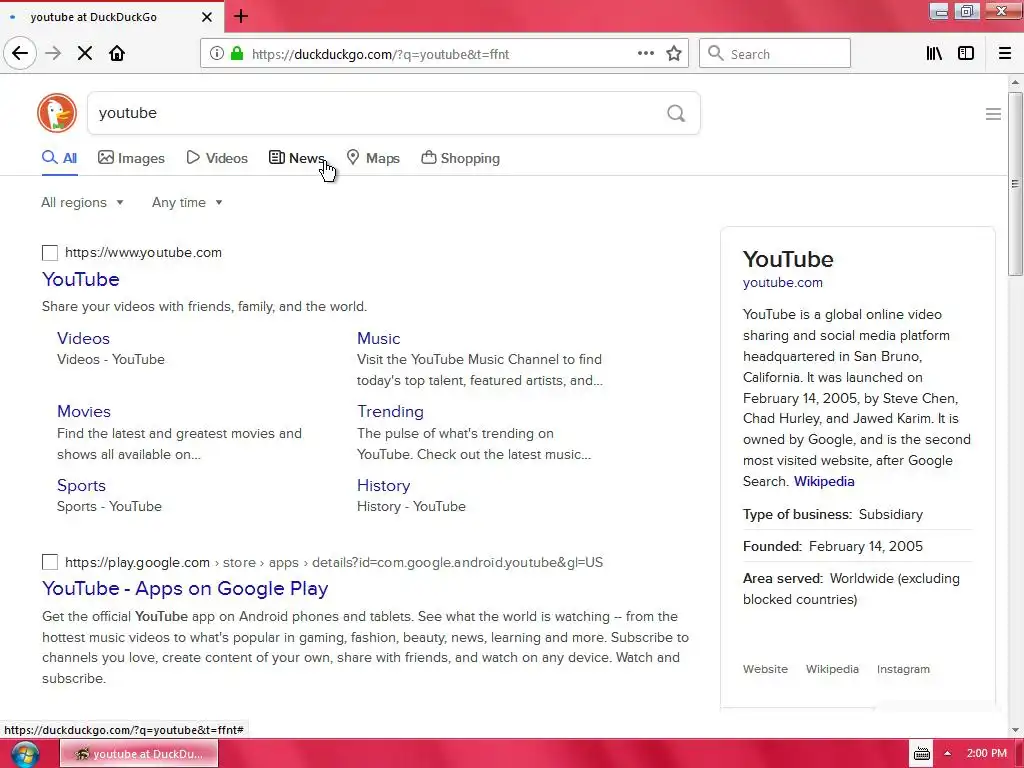Viewport: 1024px width, 768px height.
Task: Go back using the browser back arrow
Action: tap(20, 54)
